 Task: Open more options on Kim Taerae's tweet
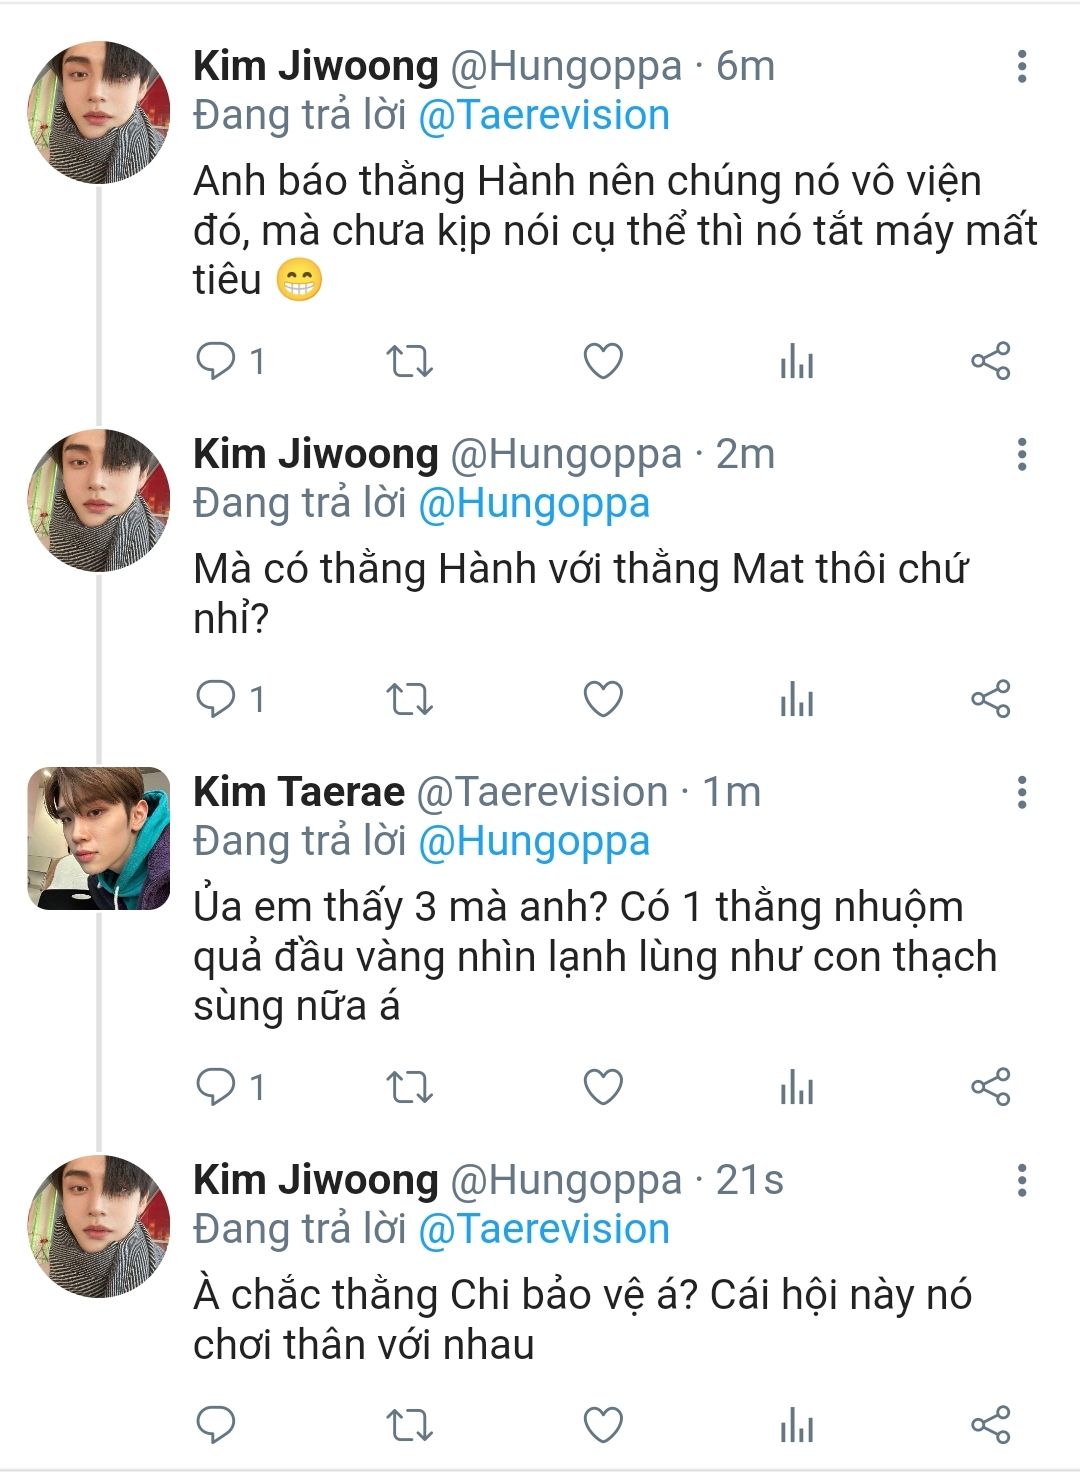1021,792
